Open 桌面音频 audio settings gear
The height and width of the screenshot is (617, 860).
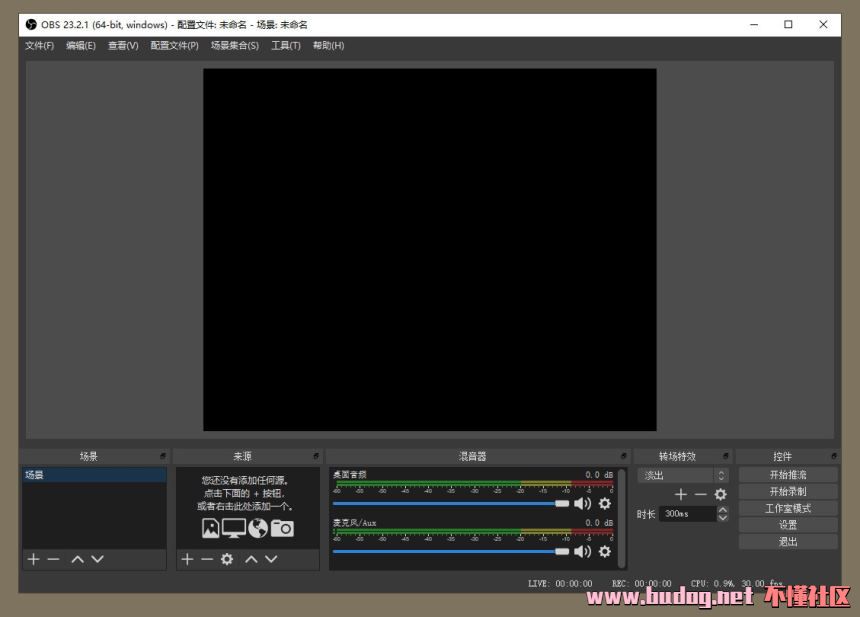(604, 504)
